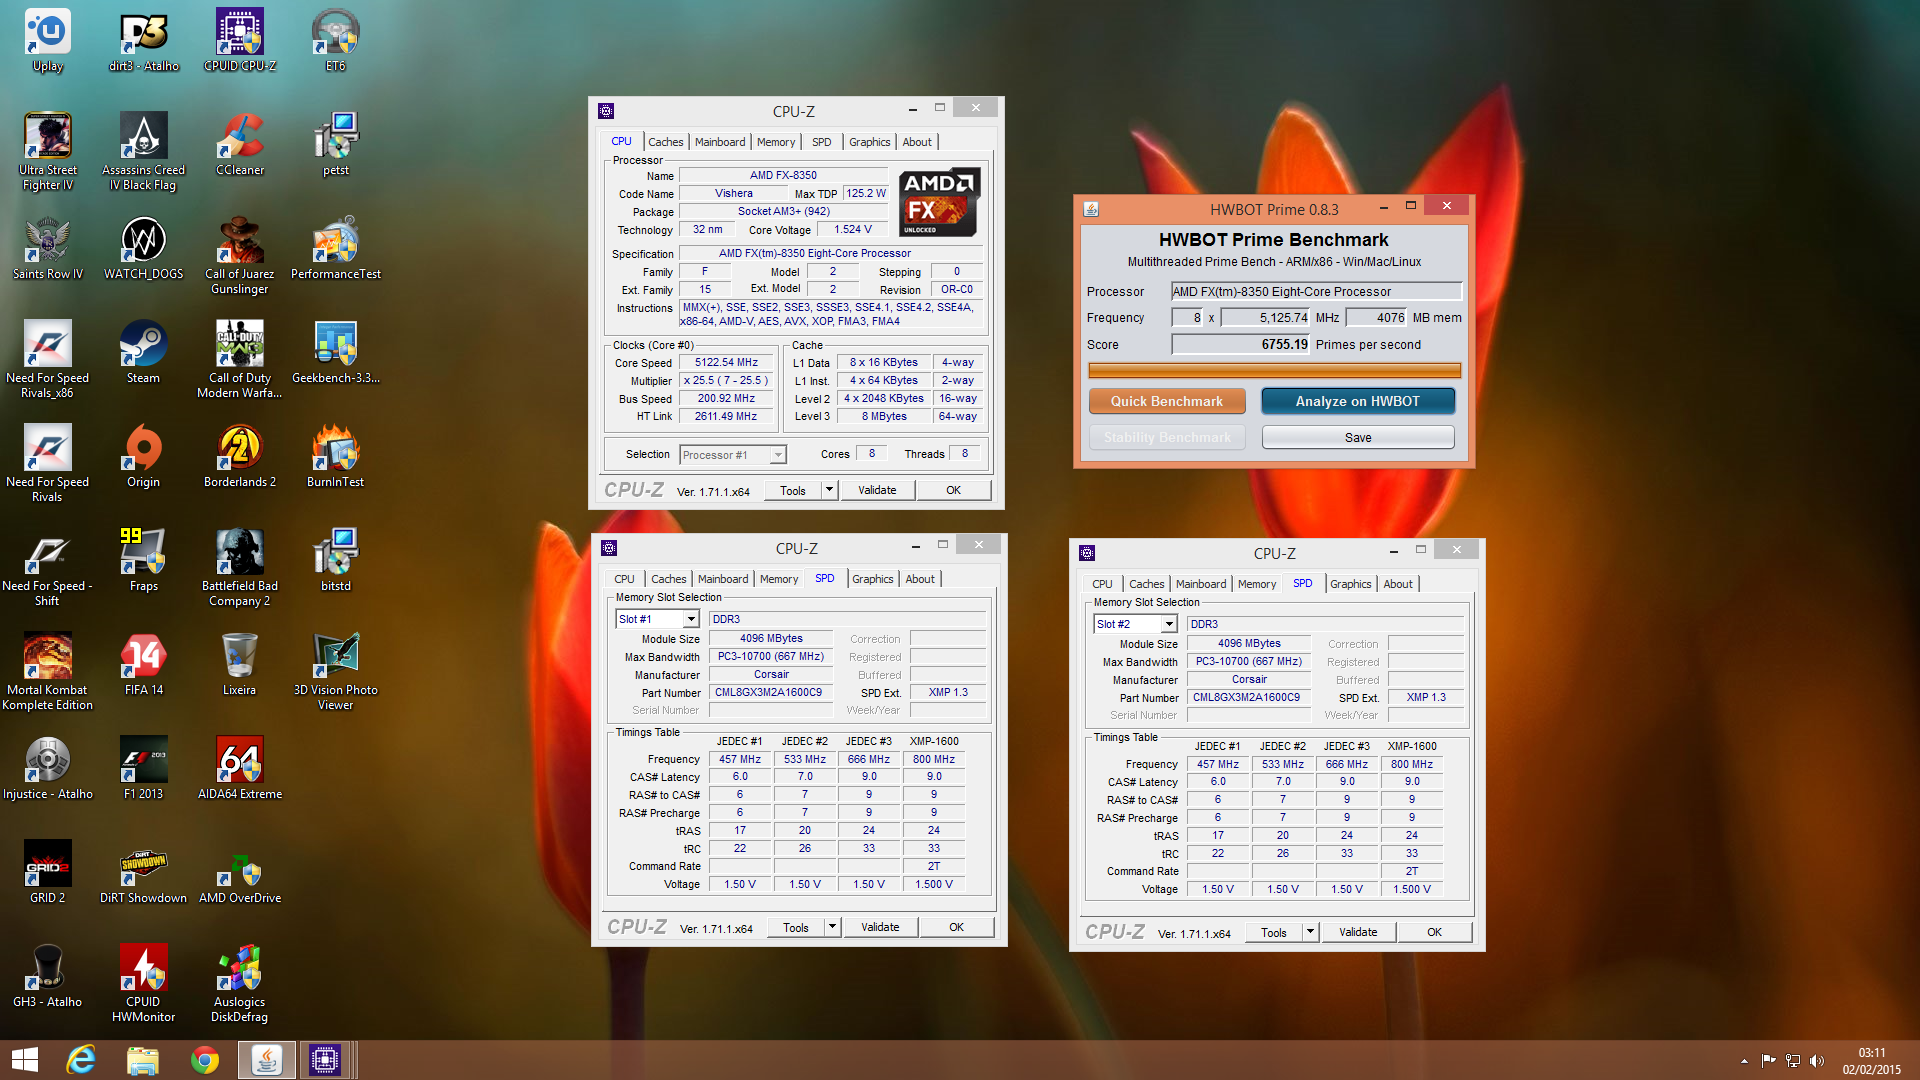The width and height of the screenshot is (1920, 1080).
Task: Launch the Battlefield Bad Company 2 icon
Action: [x=240, y=568]
